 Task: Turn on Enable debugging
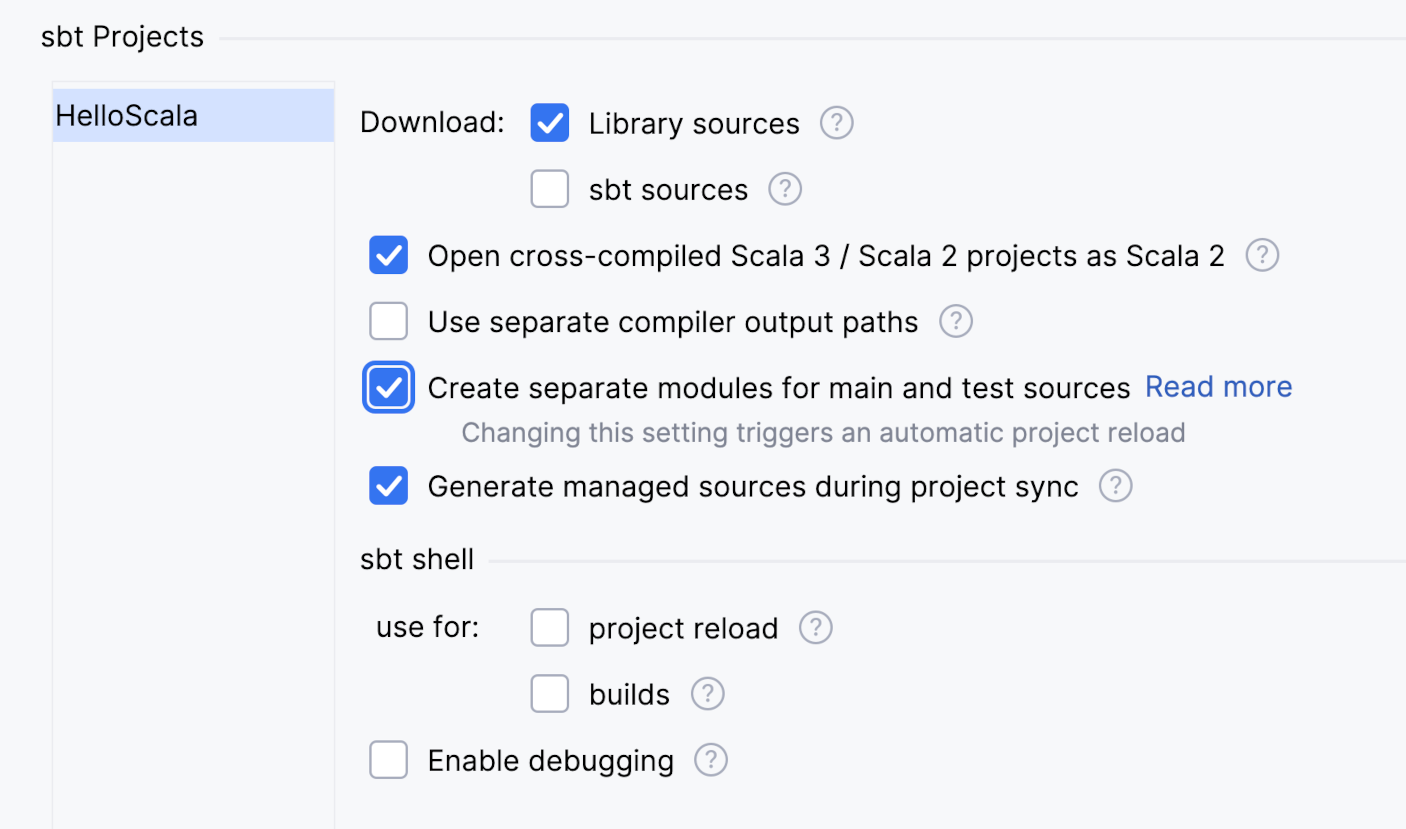388,760
